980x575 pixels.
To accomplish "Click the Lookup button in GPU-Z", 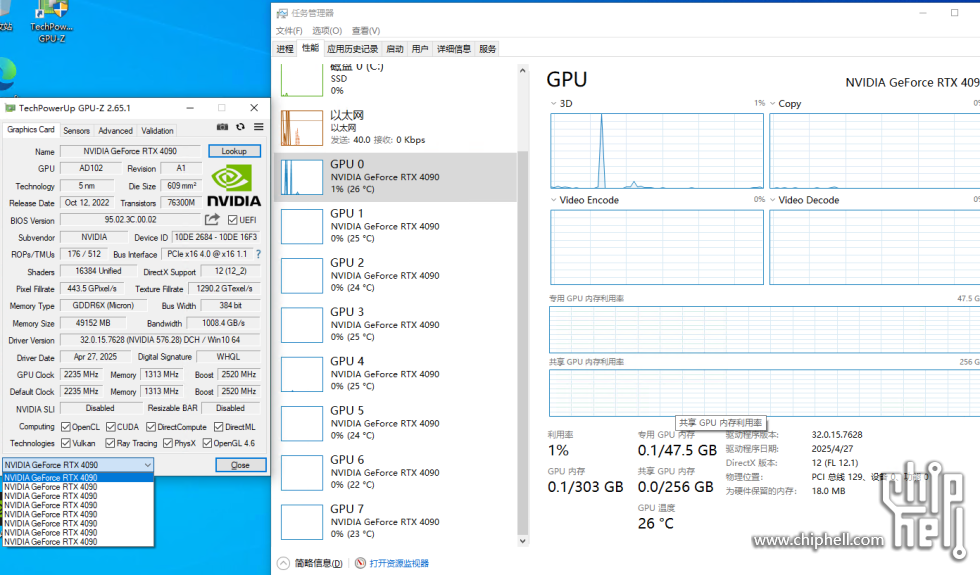I will (234, 151).
